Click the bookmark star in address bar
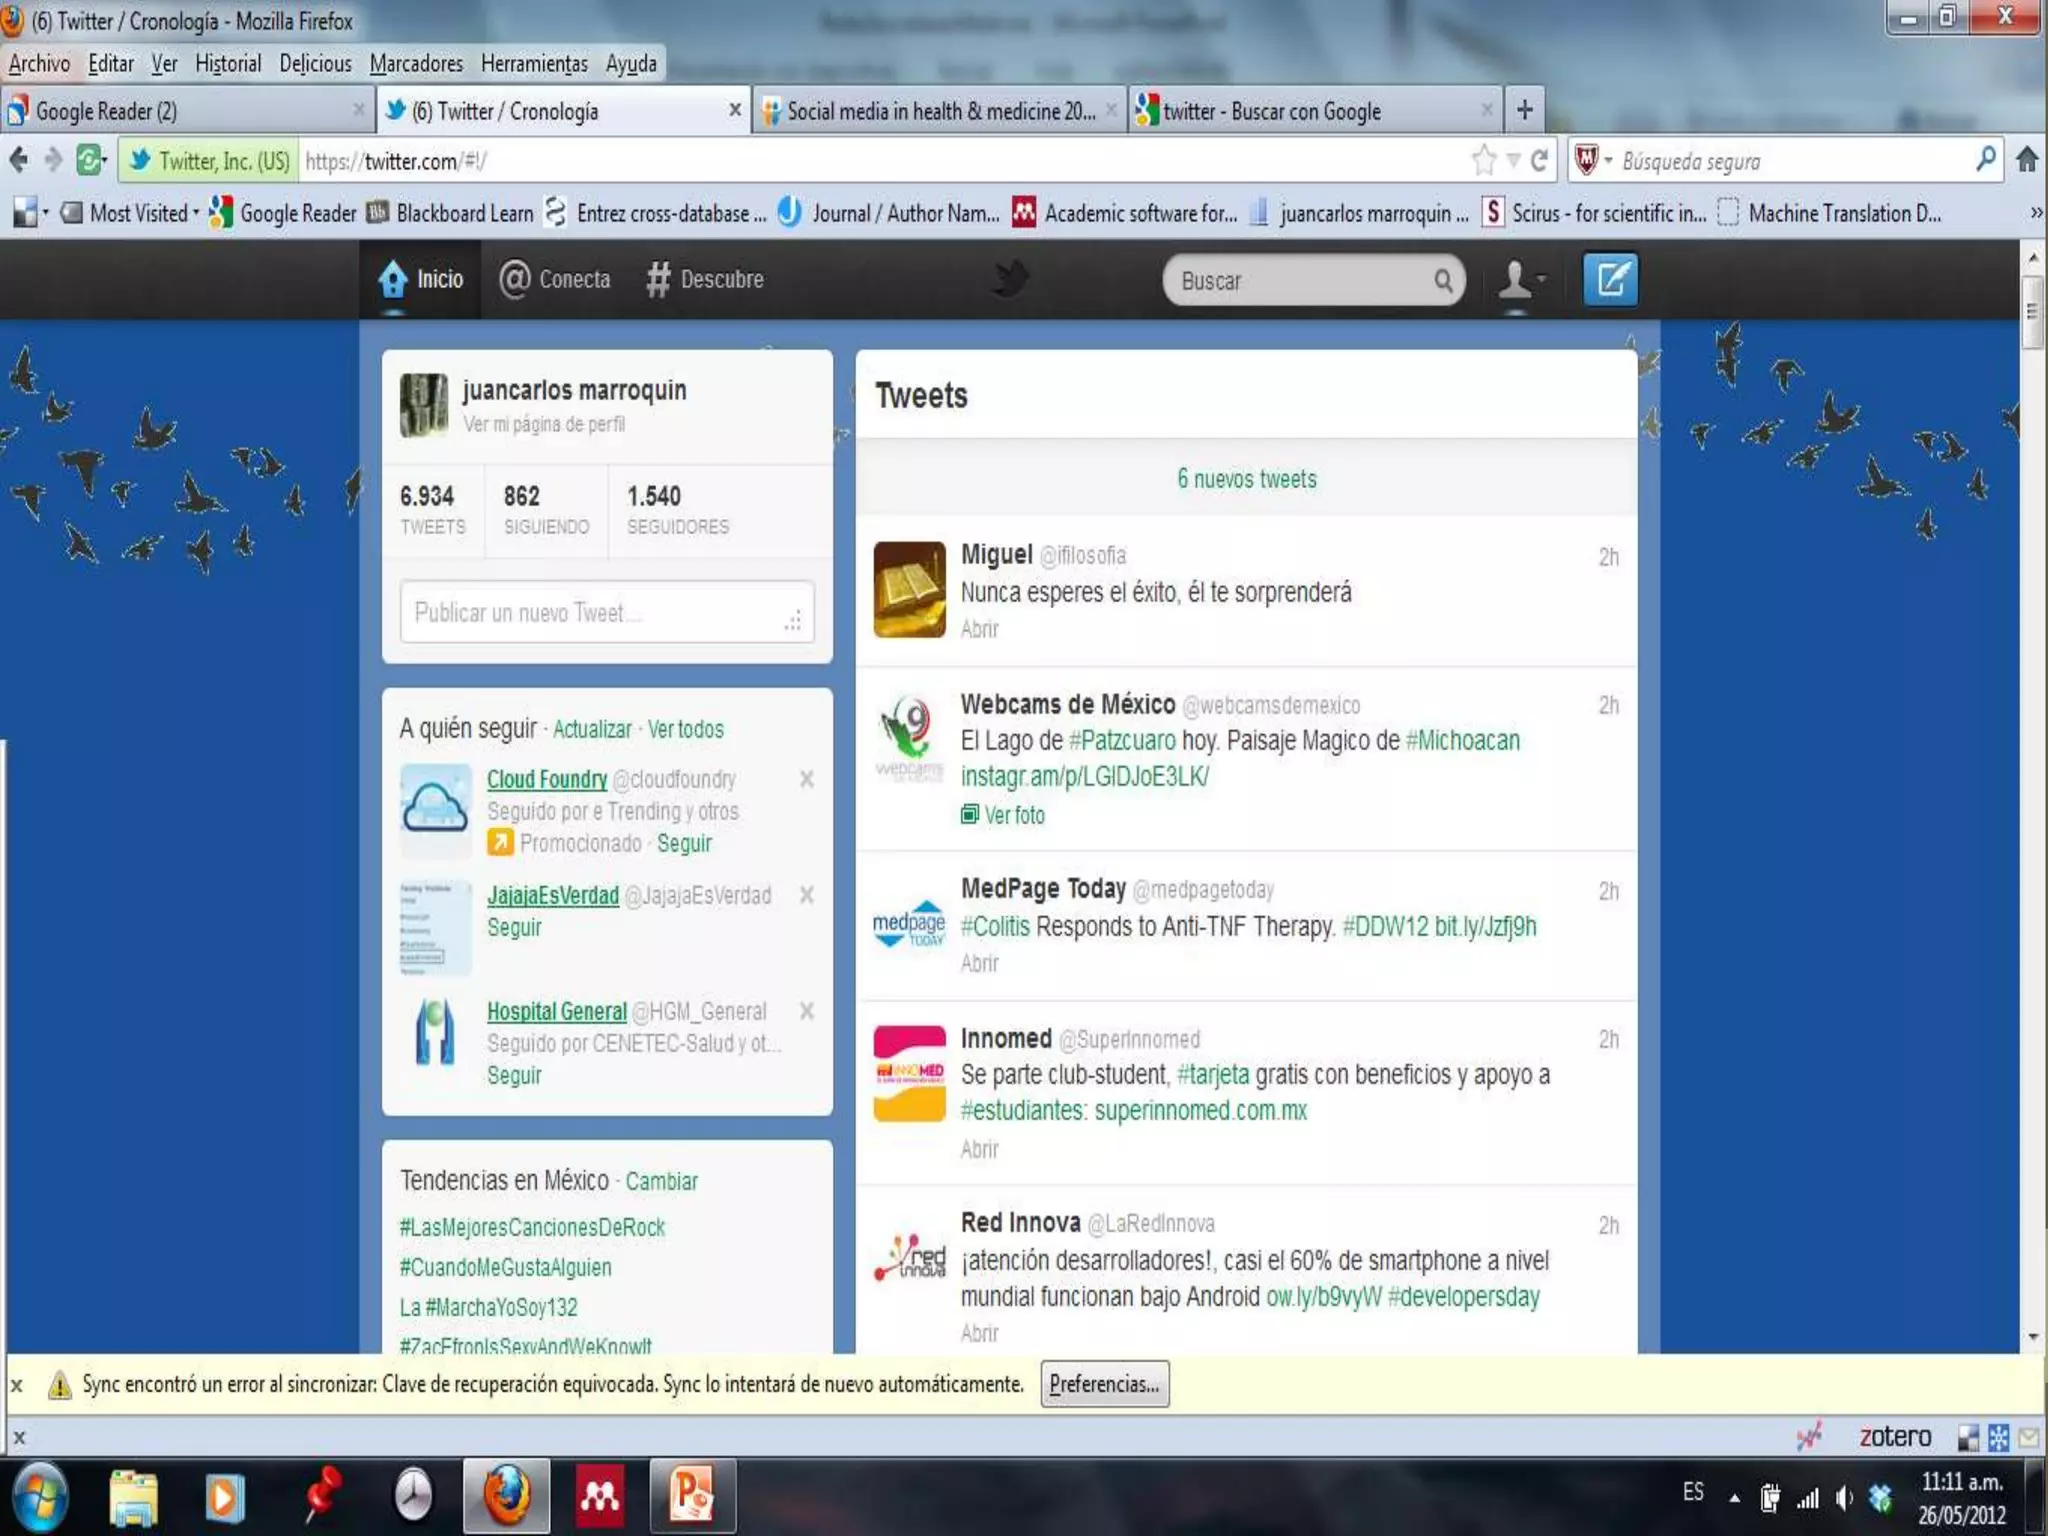This screenshot has width=2048, height=1536. pos(1484,160)
